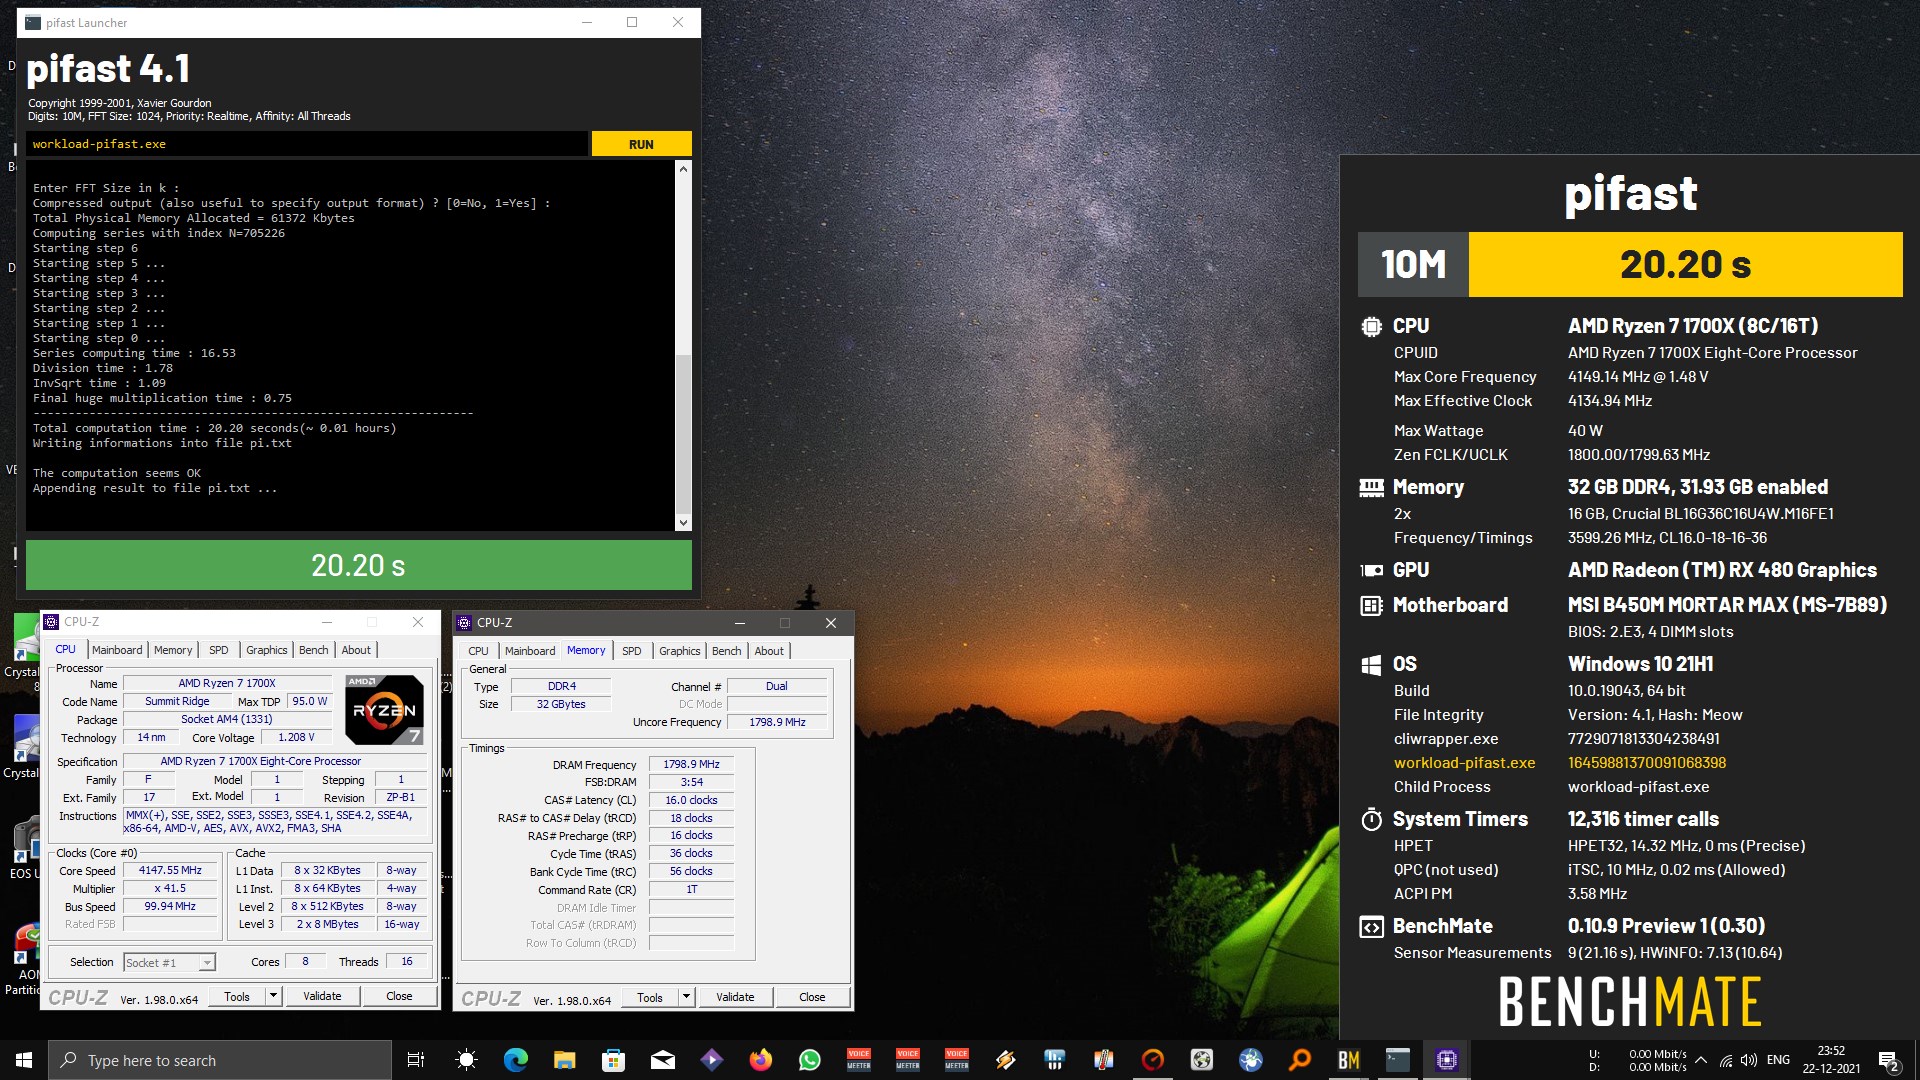Image resolution: width=1920 pixels, height=1080 pixels.
Task: Open WhatsApp from the taskbar
Action: [x=809, y=1060]
